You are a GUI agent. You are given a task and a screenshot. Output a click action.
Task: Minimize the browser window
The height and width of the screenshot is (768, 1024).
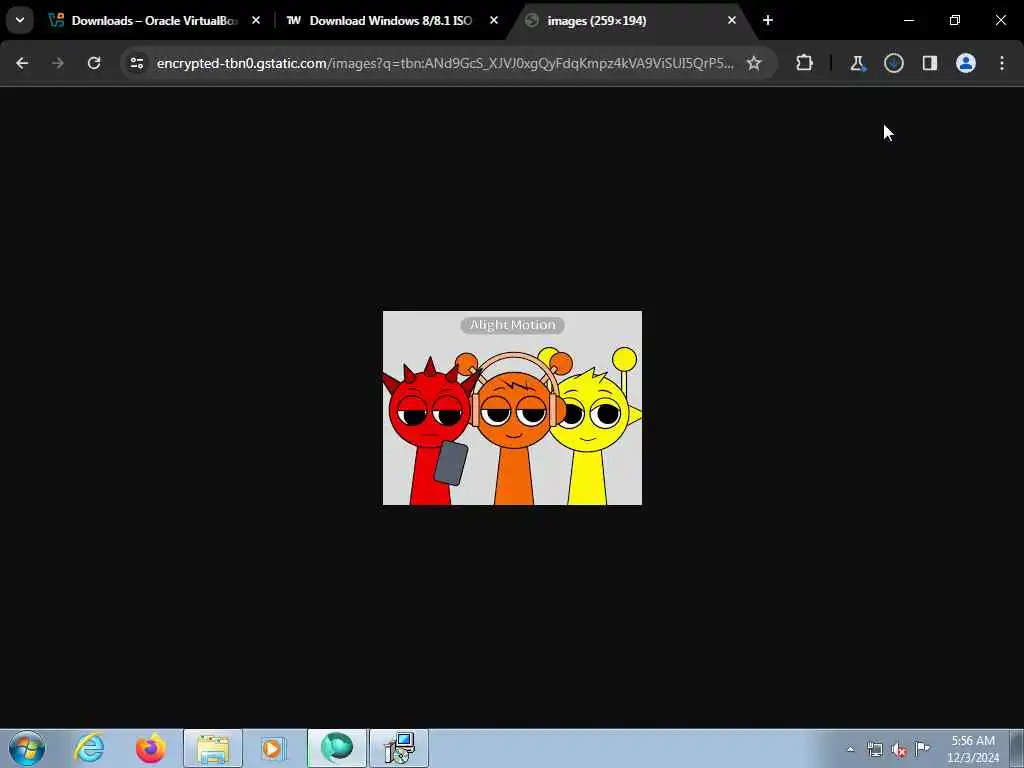(908, 21)
